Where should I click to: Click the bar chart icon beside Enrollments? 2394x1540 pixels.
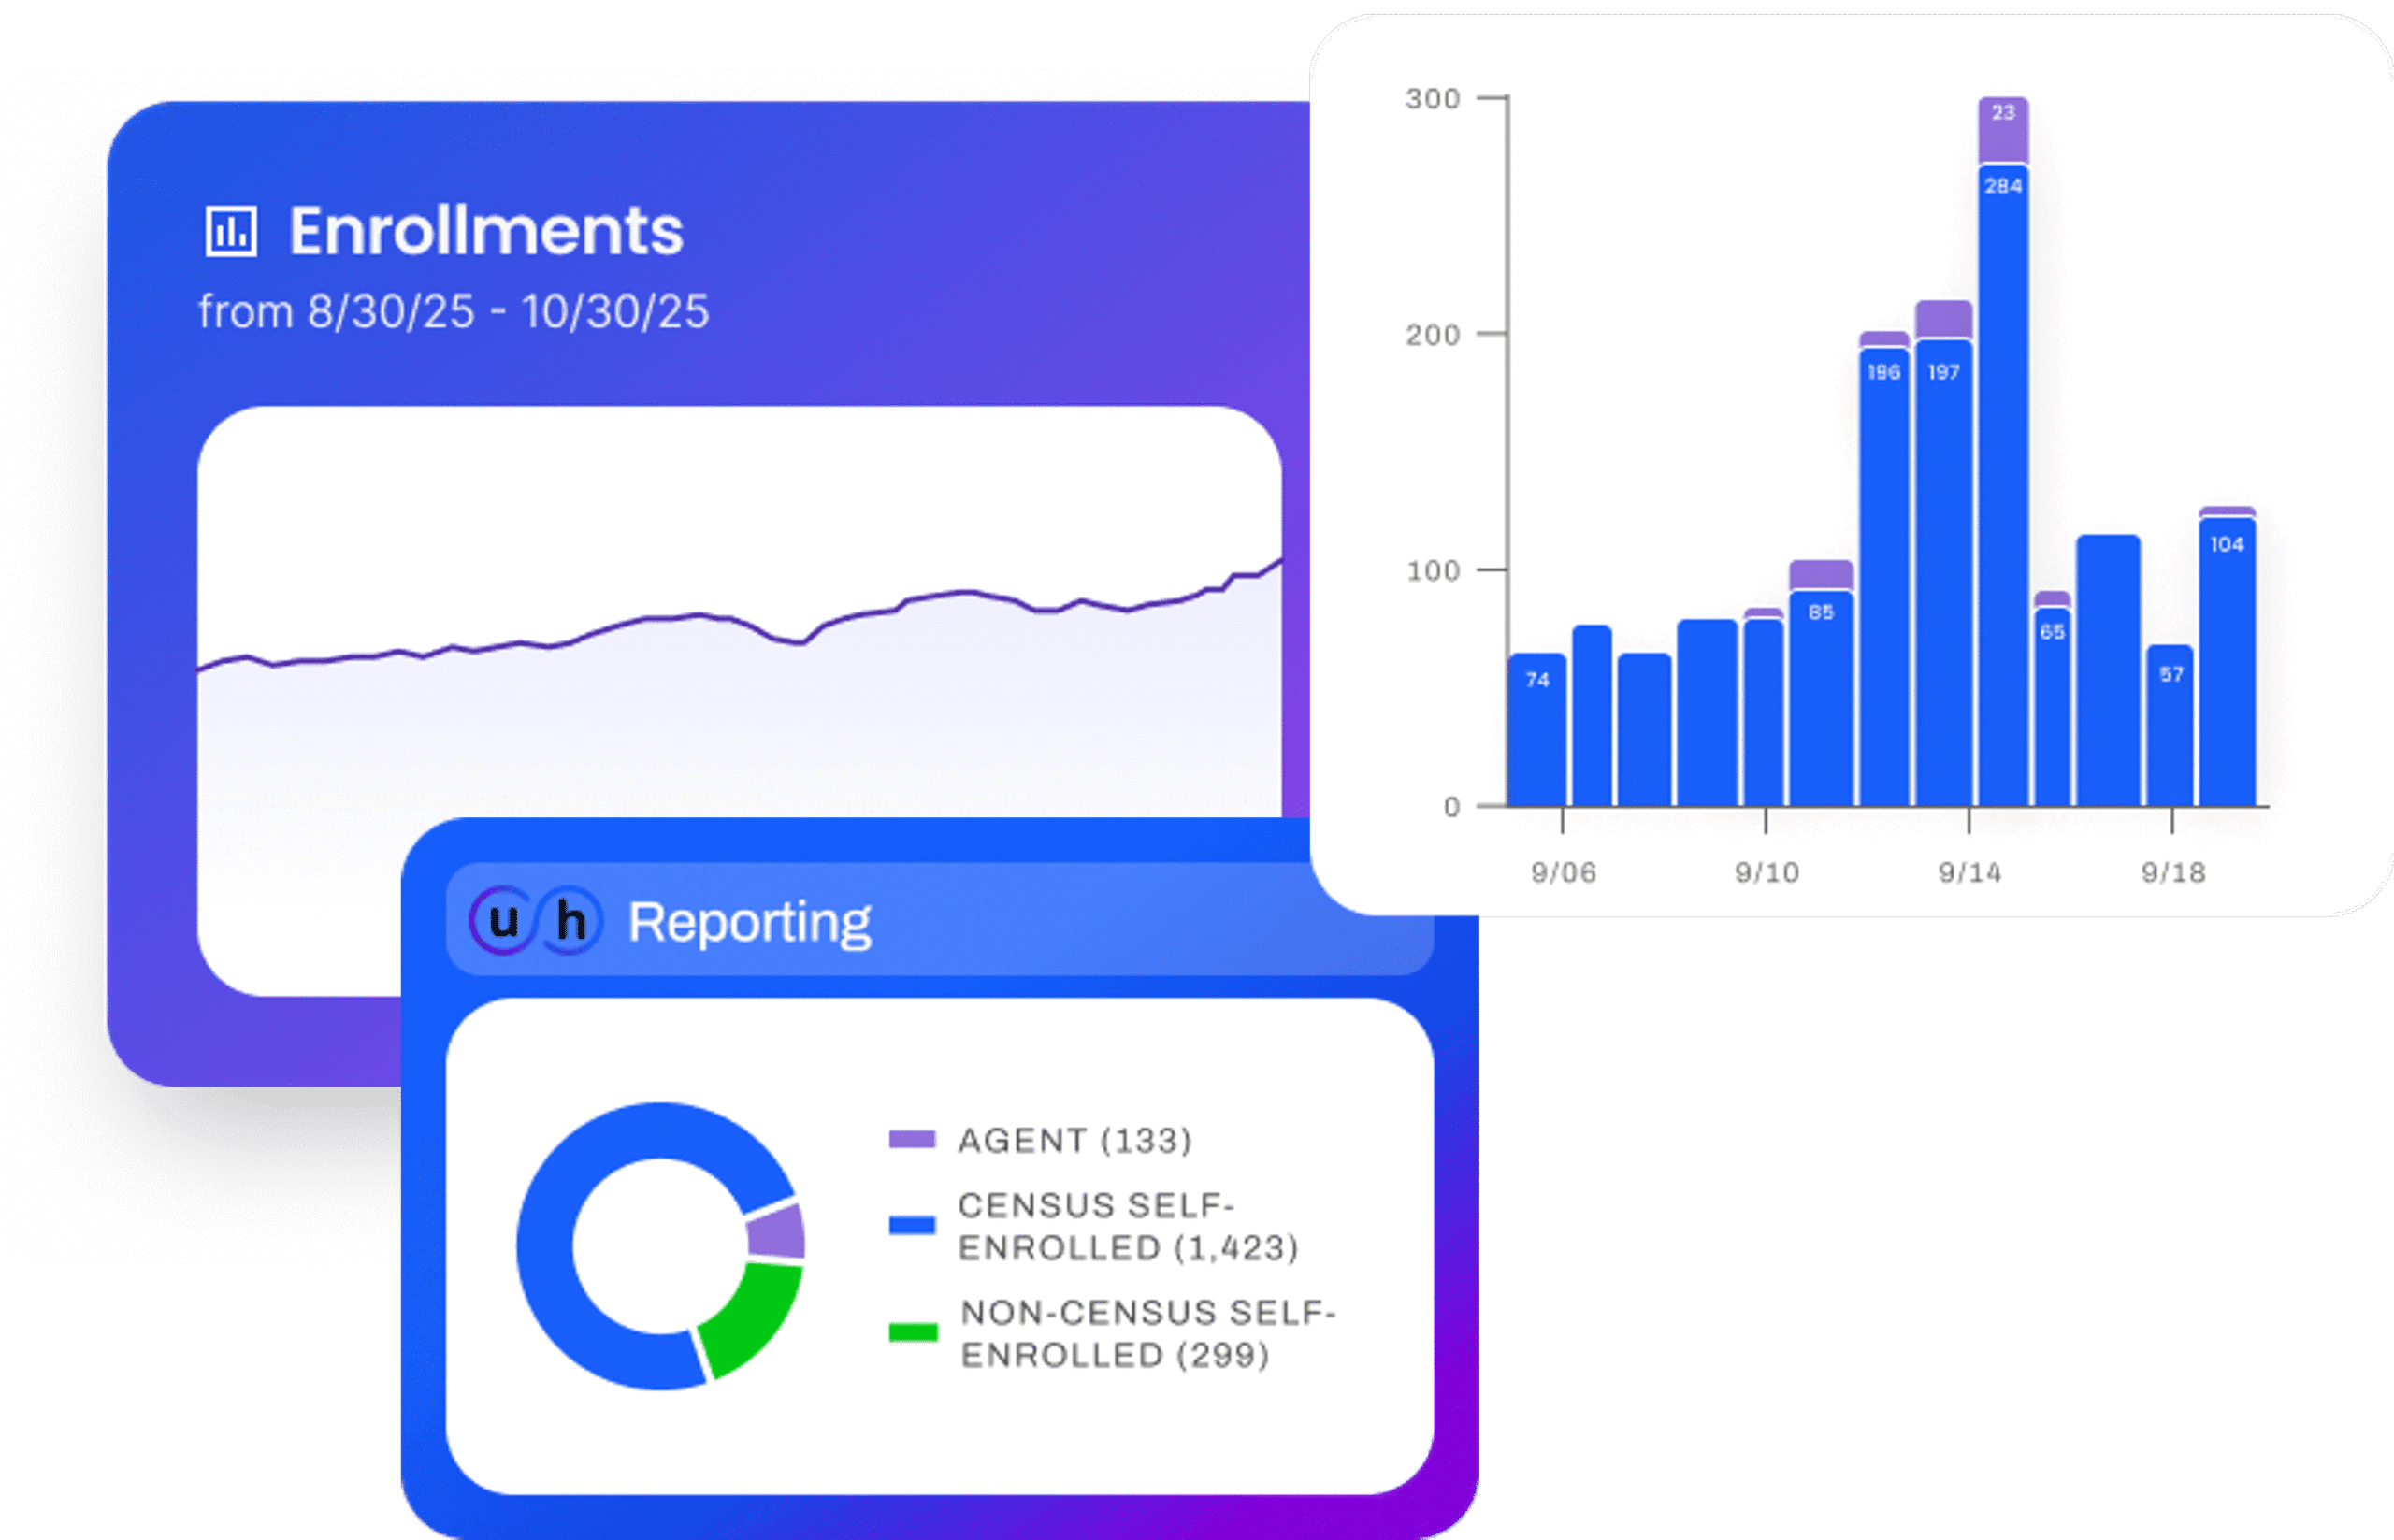pyautogui.click(x=231, y=232)
